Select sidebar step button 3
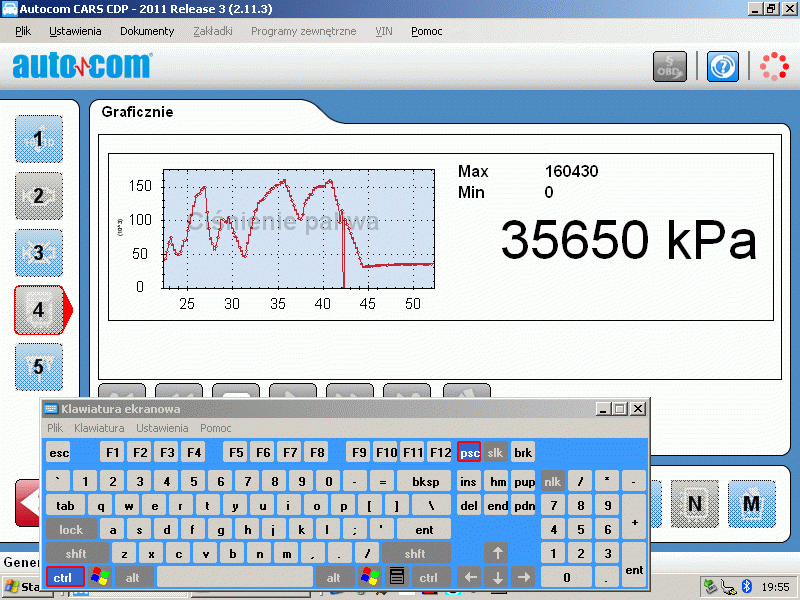 coord(39,253)
